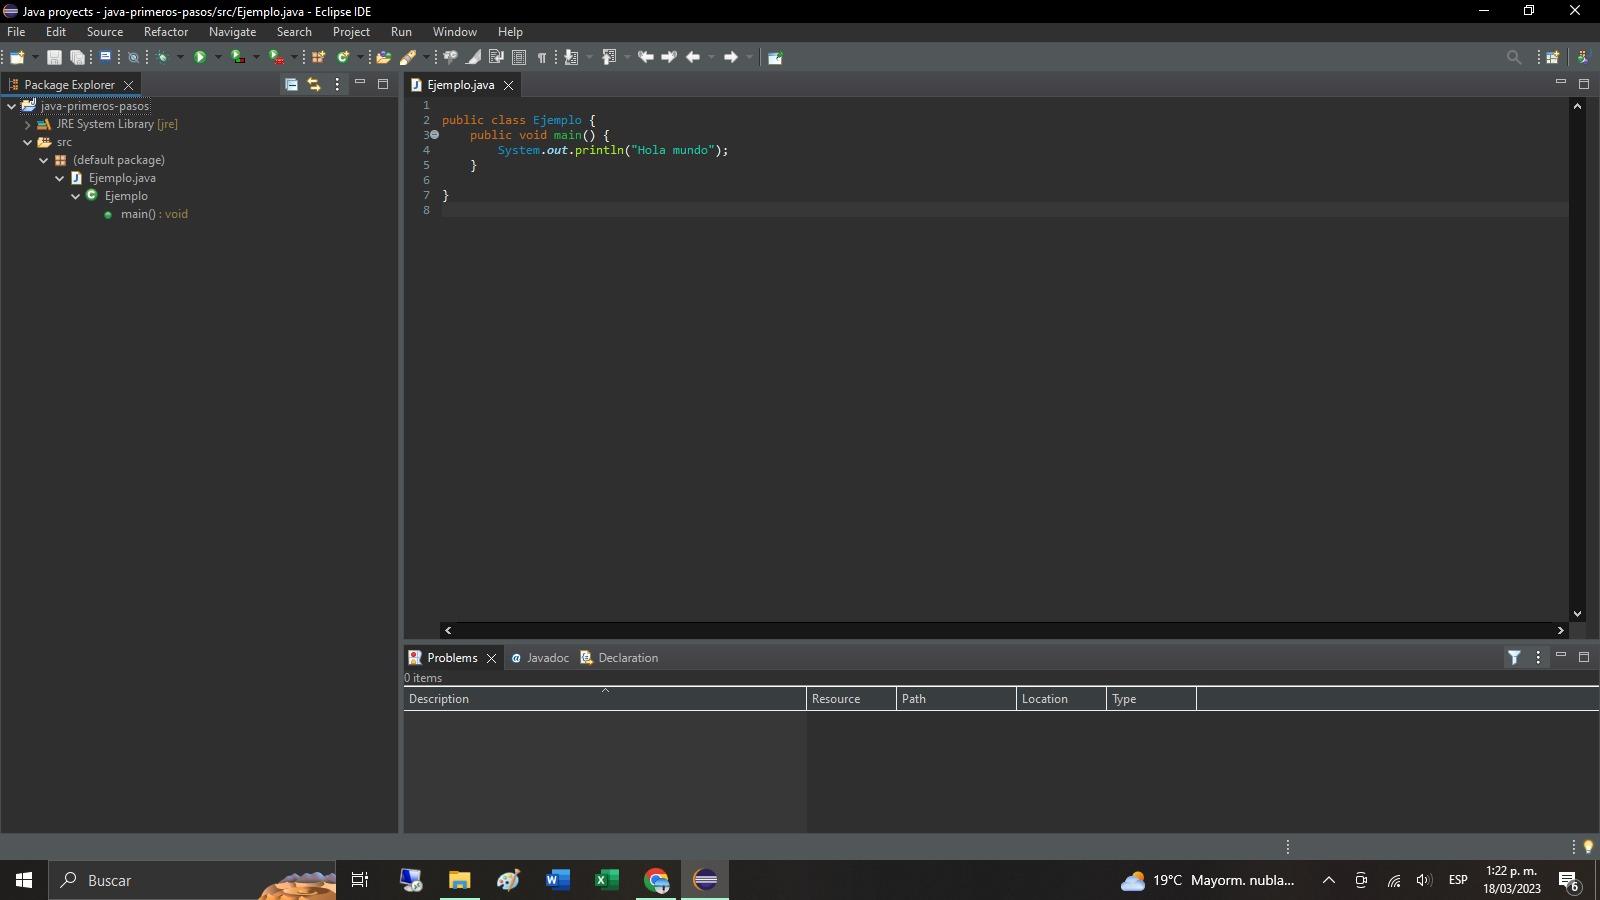1600x900 pixels.
Task: Click the Coverage run icon
Action: coord(238,57)
